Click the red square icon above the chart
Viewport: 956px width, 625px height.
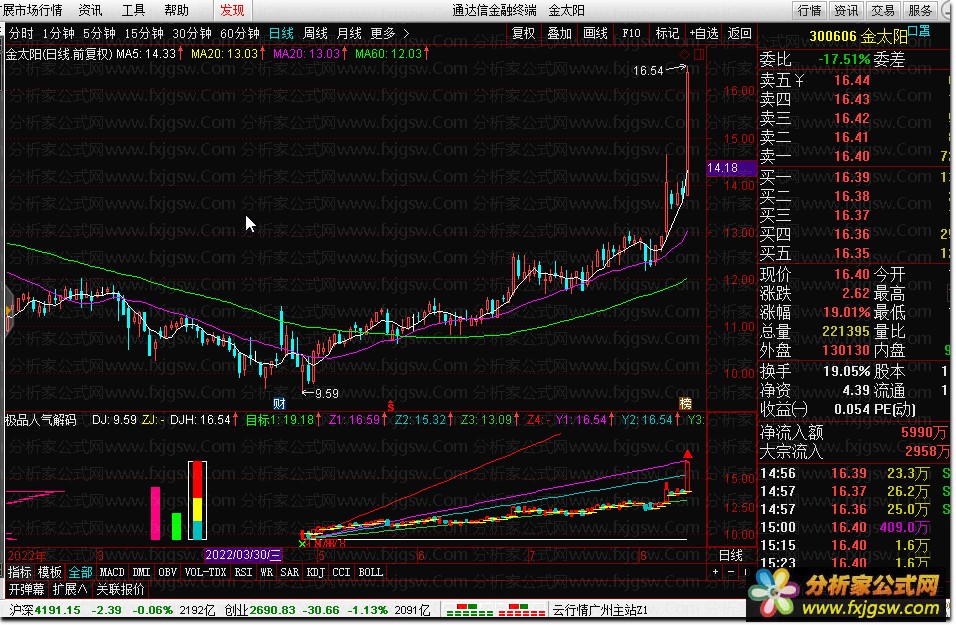(x=699, y=54)
